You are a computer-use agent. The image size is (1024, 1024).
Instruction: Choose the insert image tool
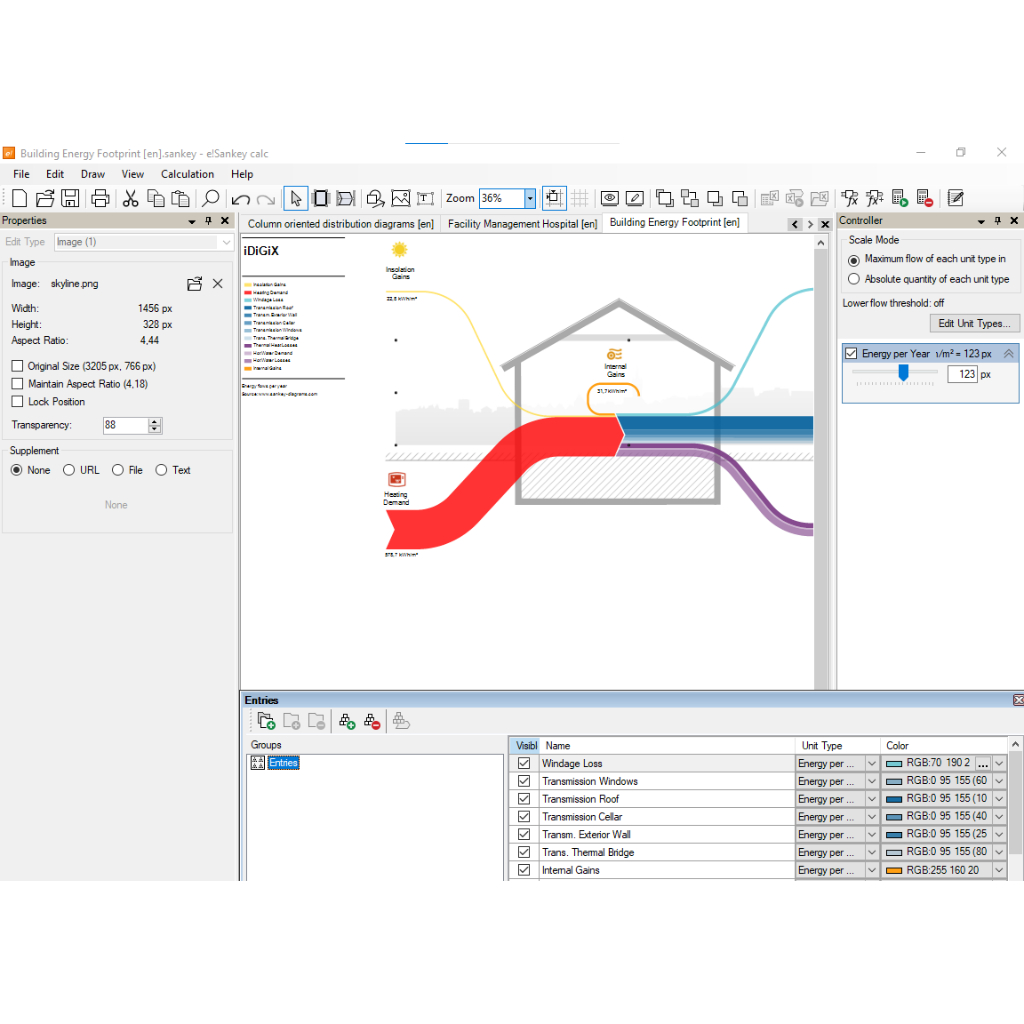(400, 198)
